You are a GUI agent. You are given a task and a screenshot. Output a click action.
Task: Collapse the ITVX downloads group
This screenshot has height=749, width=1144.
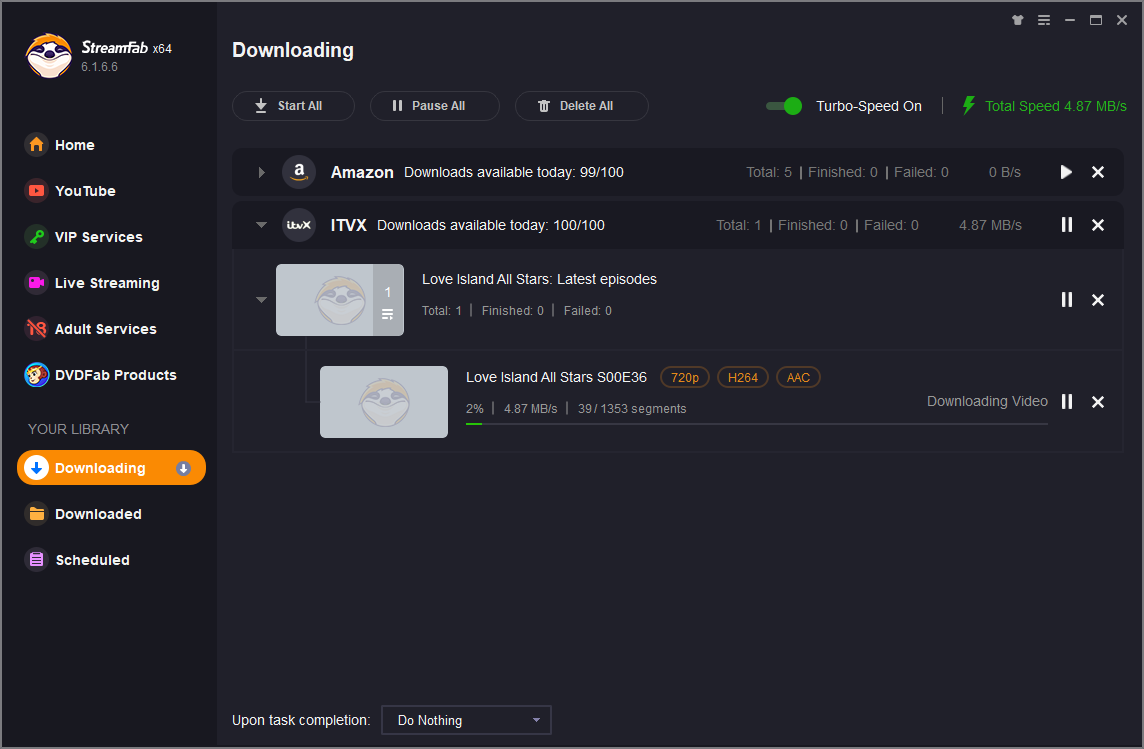click(x=261, y=225)
